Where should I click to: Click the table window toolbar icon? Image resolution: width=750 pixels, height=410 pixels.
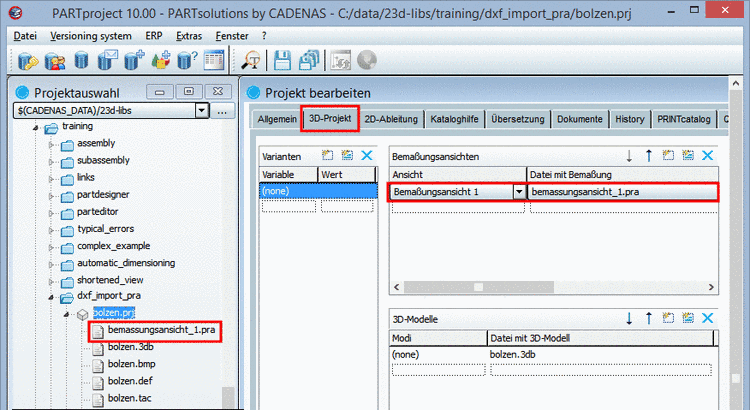pyautogui.click(x=214, y=60)
